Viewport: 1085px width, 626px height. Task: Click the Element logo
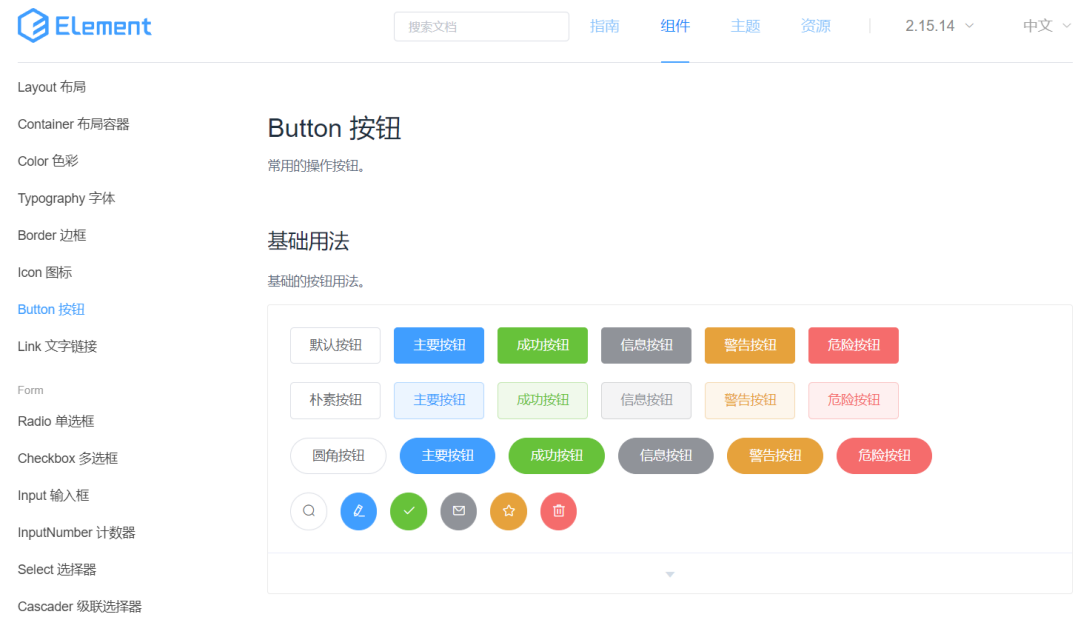pos(85,26)
